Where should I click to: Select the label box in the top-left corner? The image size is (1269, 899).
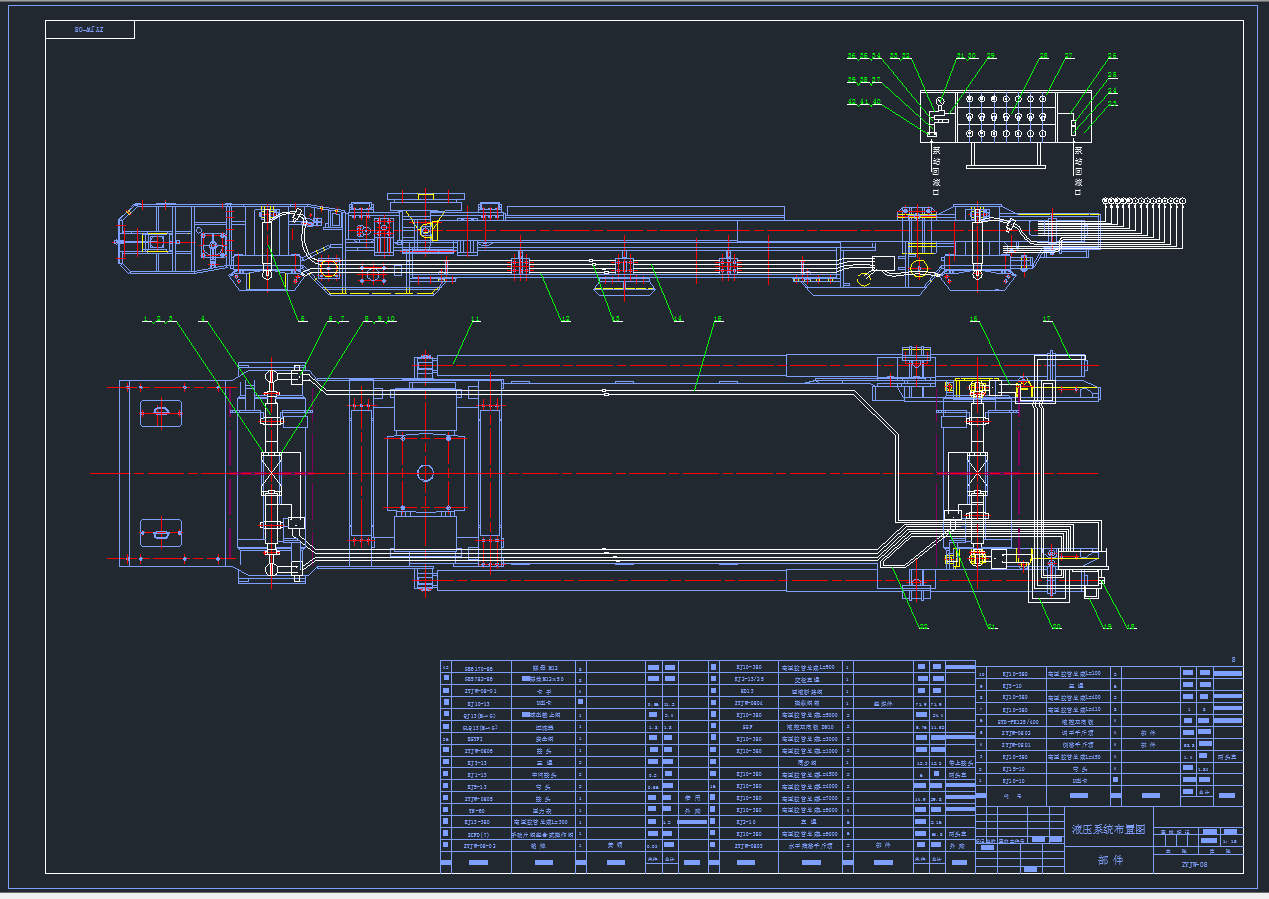click(90, 30)
